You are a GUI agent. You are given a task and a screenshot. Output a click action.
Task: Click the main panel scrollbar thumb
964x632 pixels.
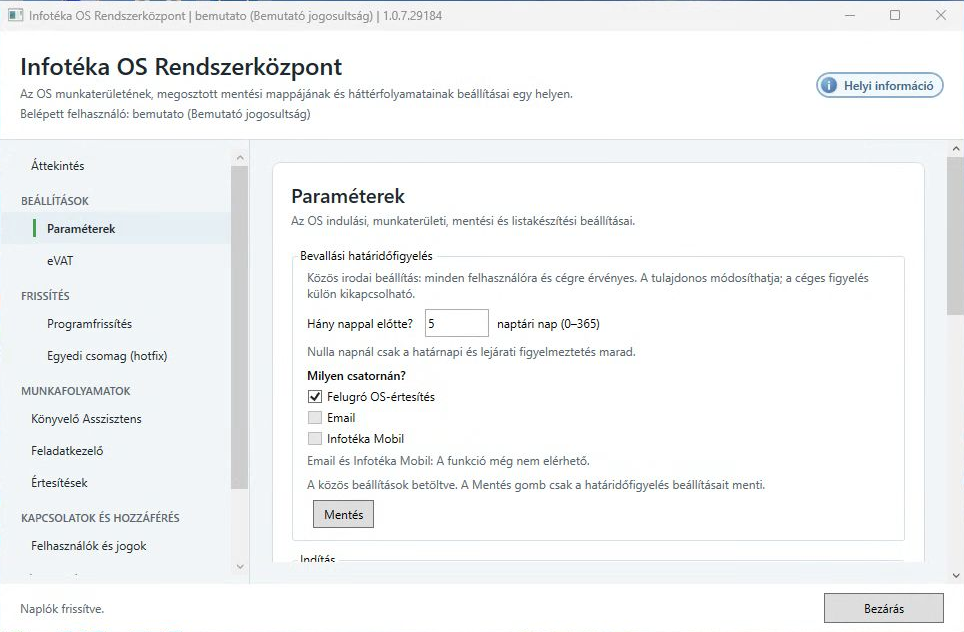click(x=956, y=237)
